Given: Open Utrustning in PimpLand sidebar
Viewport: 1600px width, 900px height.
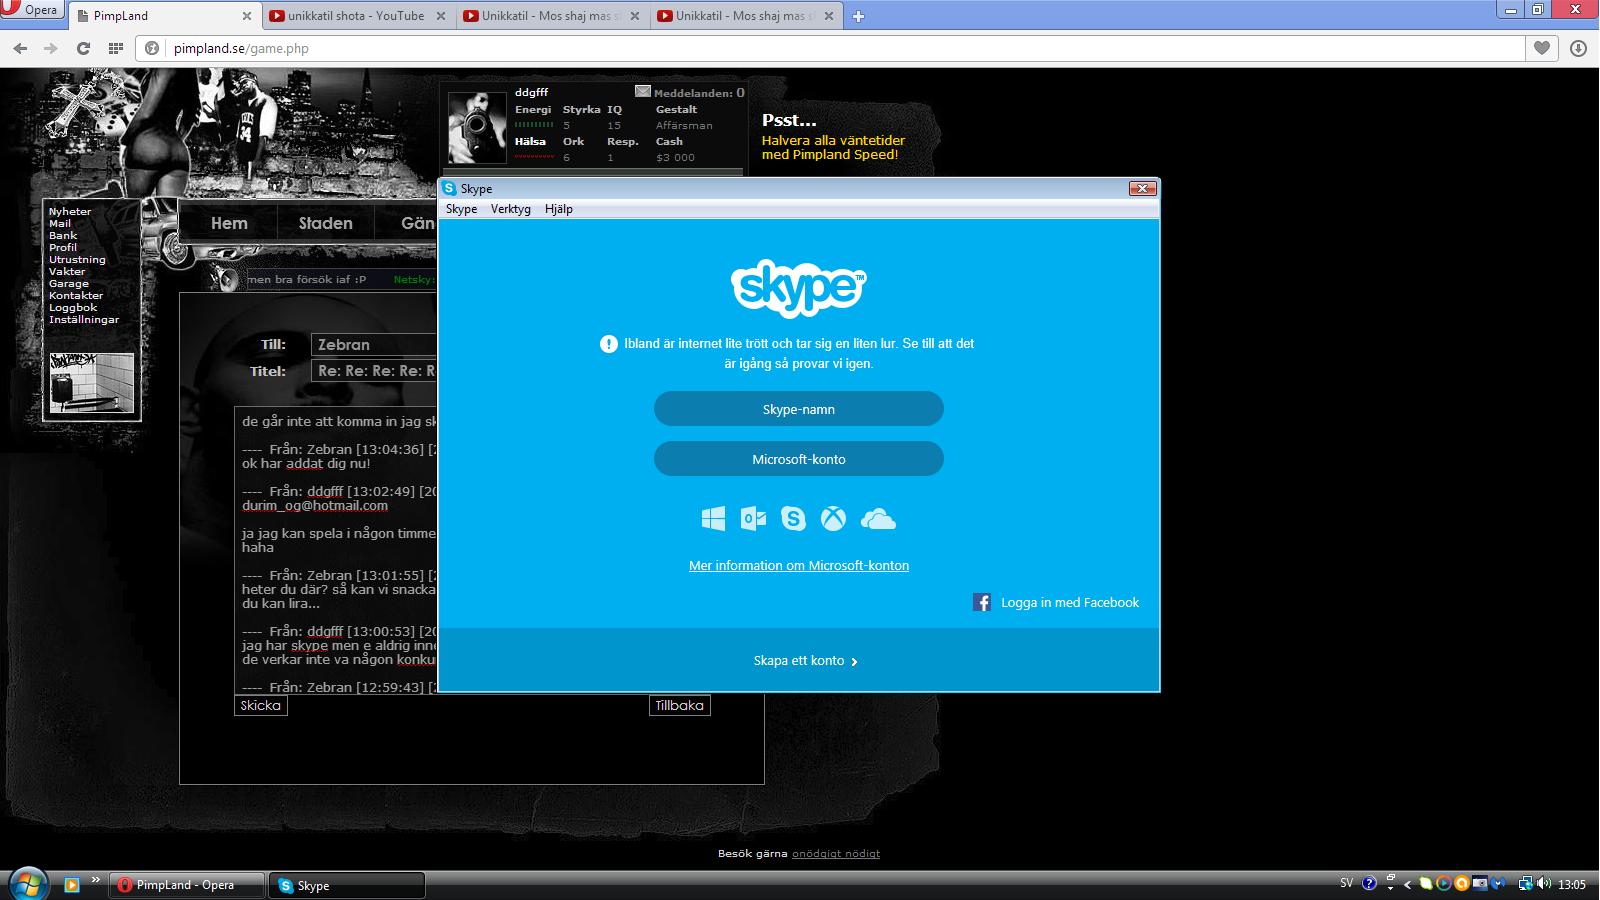Looking at the screenshot, I should pyautogui.click(x=77, y=260).
